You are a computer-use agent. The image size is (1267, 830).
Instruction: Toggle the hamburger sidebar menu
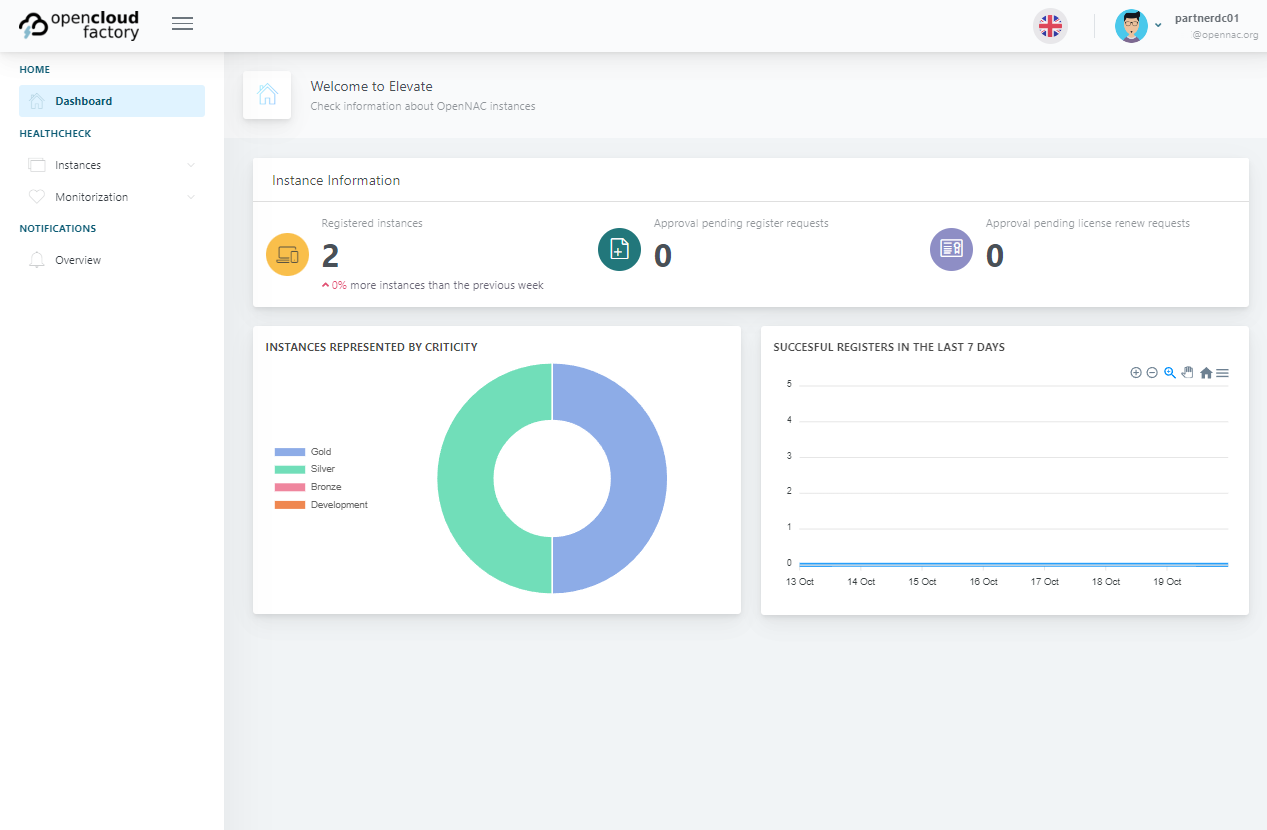pyautogui.click(x=182, y=24)
